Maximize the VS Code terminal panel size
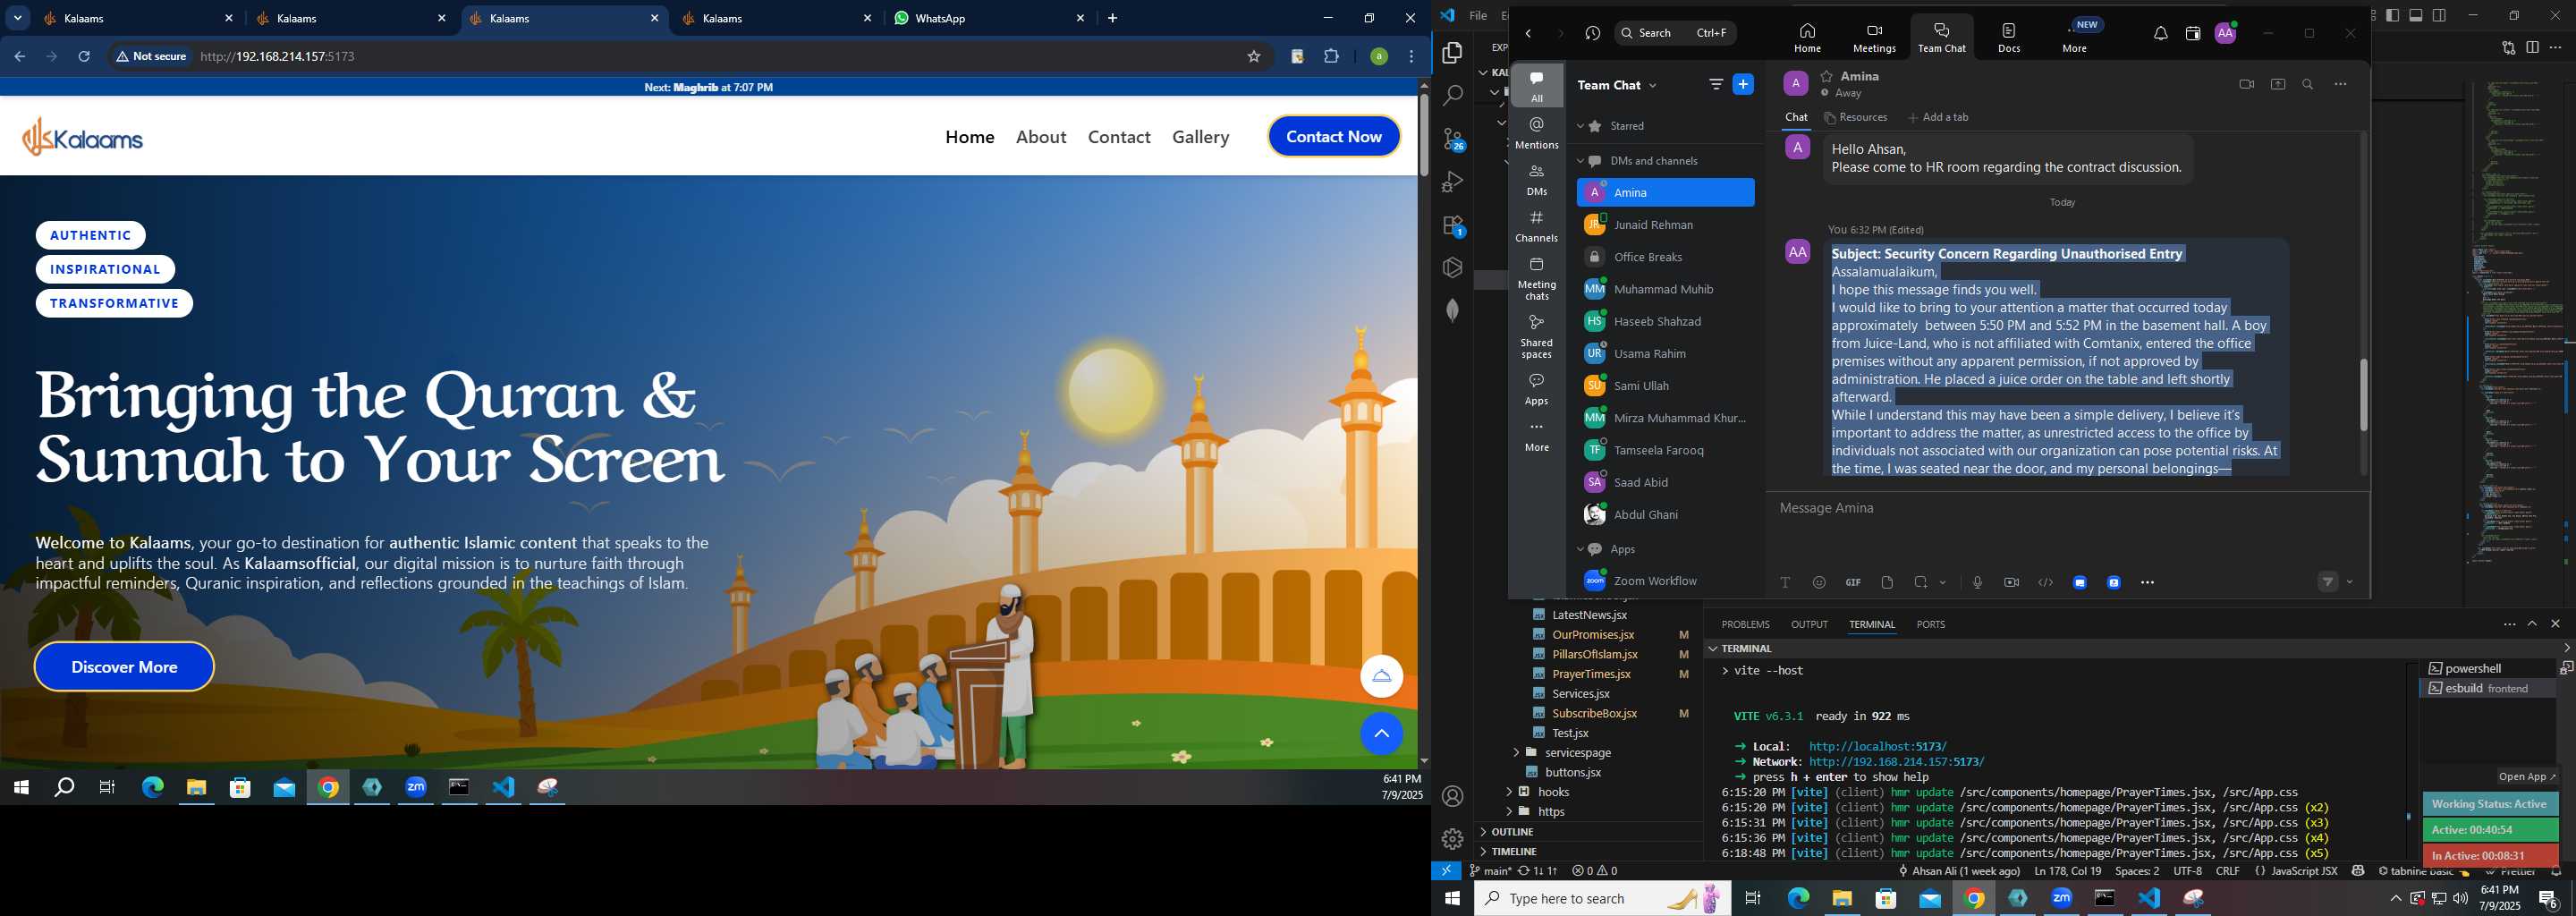The width and height of the screenshot is (2576, 916). [x=2532, y=624]
